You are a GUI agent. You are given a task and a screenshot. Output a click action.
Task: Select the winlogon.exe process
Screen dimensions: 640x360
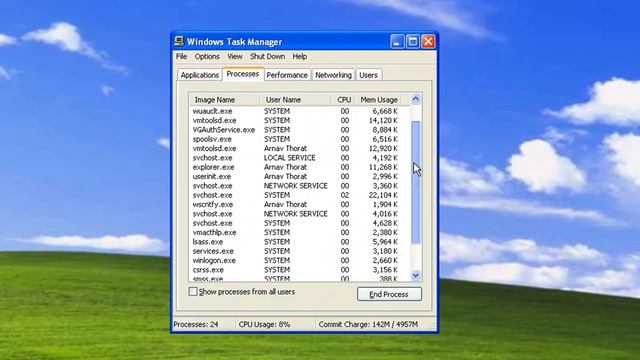pos(299,260)
